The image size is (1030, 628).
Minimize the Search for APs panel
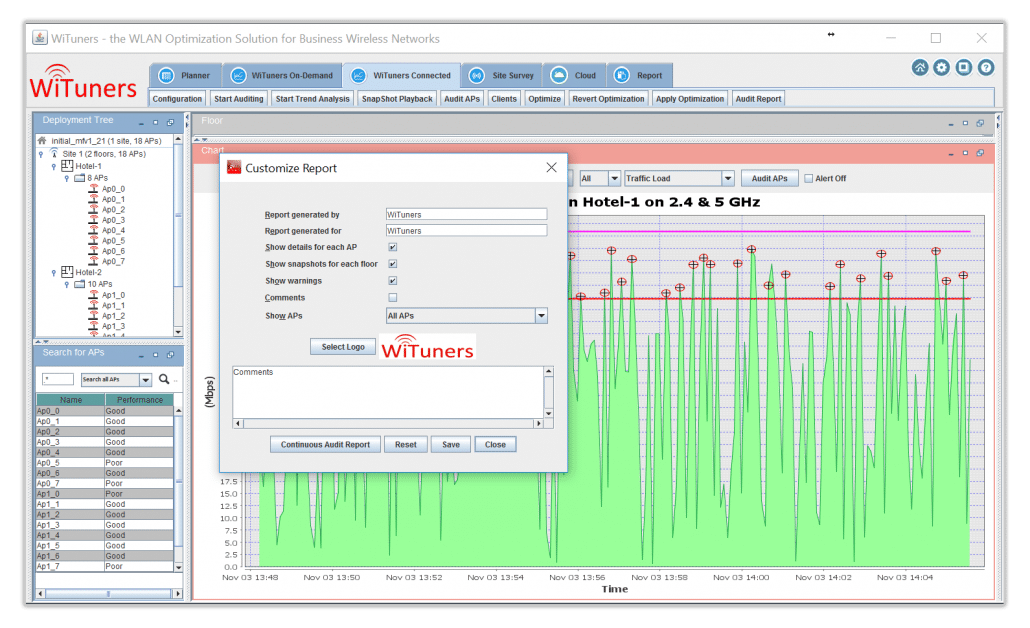141,355
